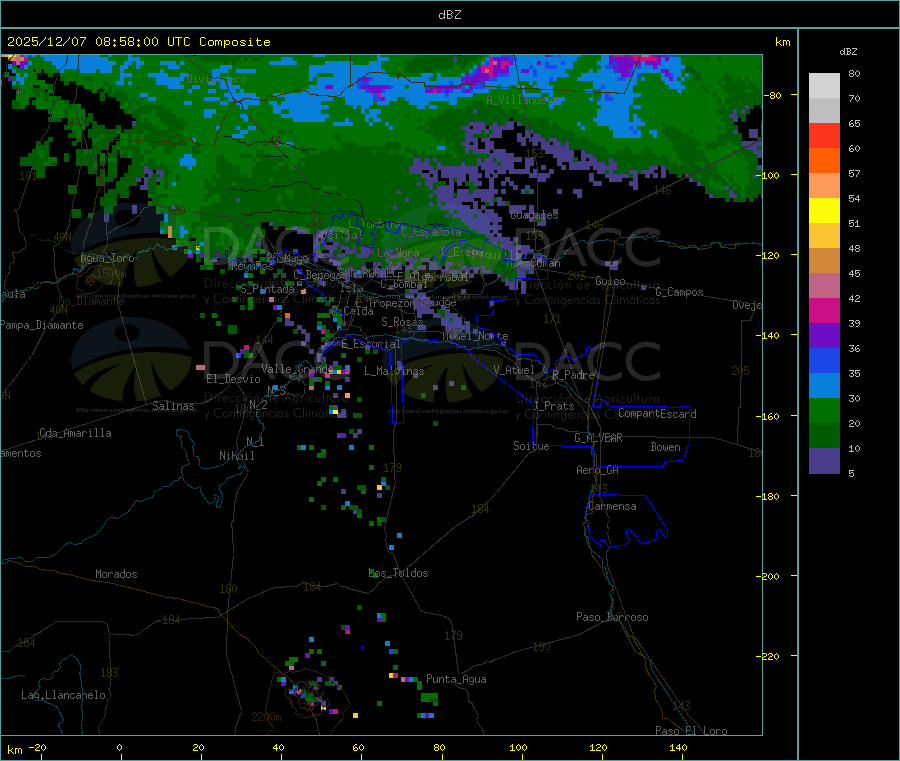Click the Guadales map label

point(534,215)
